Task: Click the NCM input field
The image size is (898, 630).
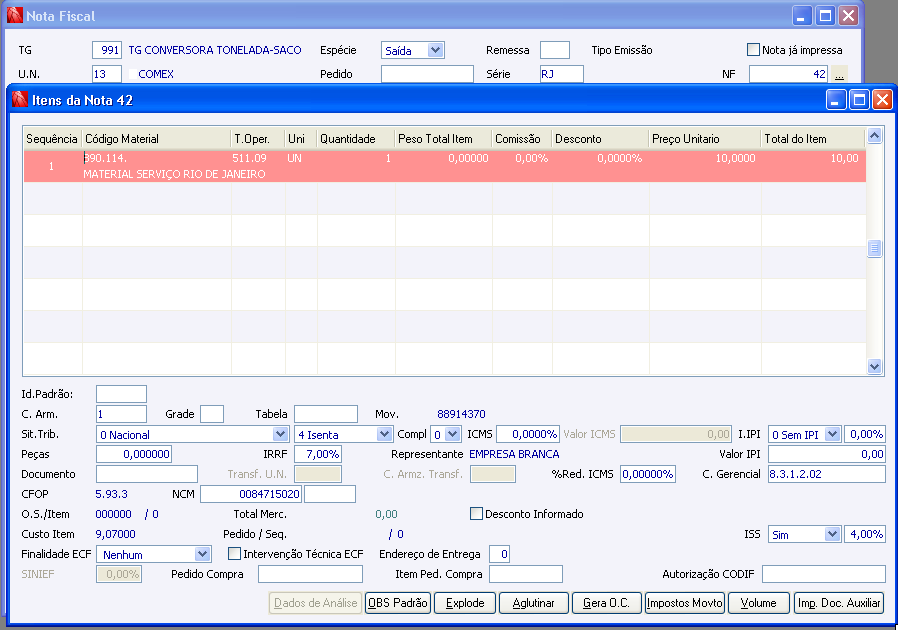Action: [x=251, y=494]
